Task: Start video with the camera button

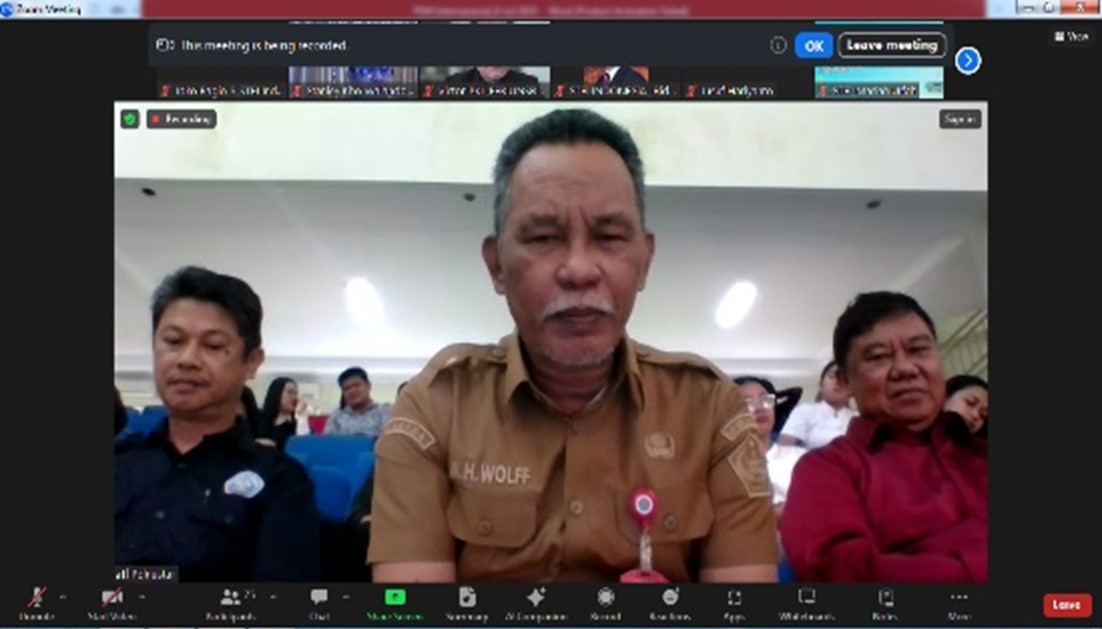Action: tap(111, 598)
